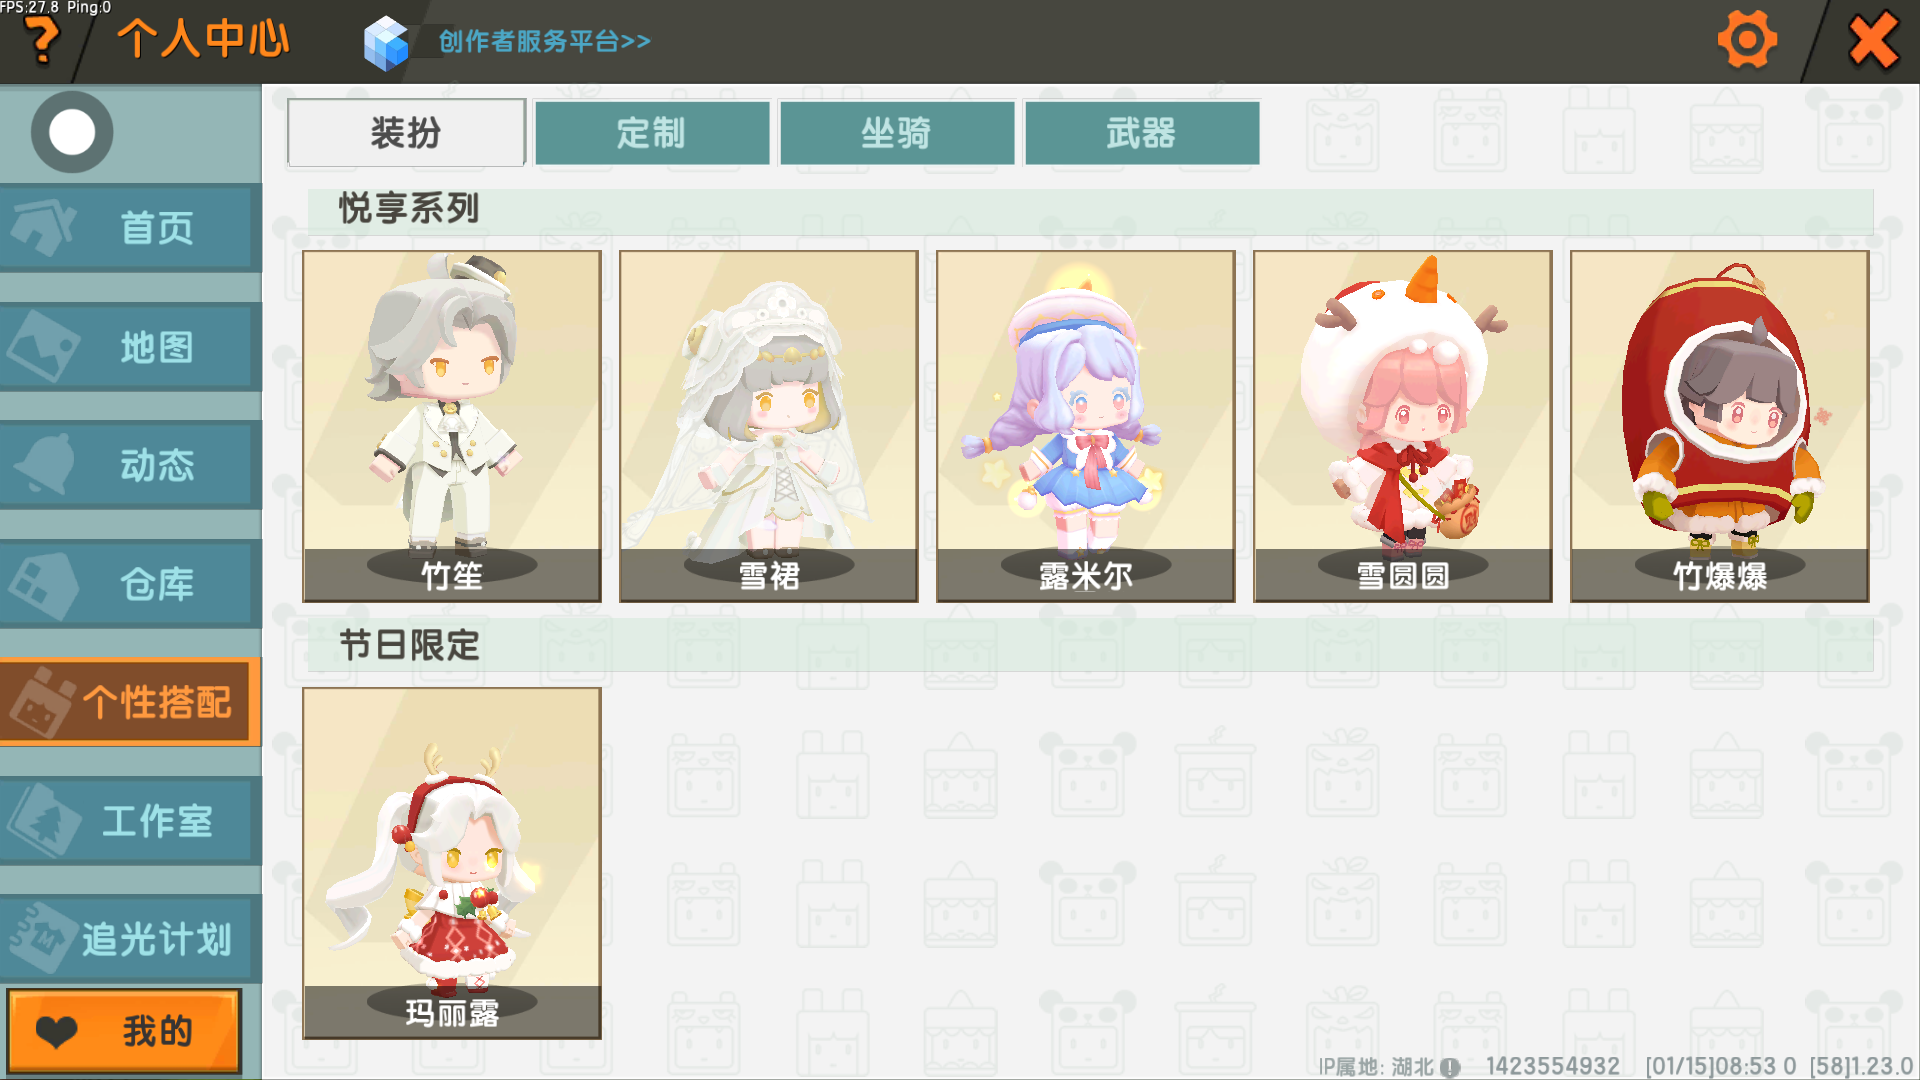The height and width of the screenshot is (1080, 1920).
Task: Click the white circle avatar icon
Action: coord(71,132)
